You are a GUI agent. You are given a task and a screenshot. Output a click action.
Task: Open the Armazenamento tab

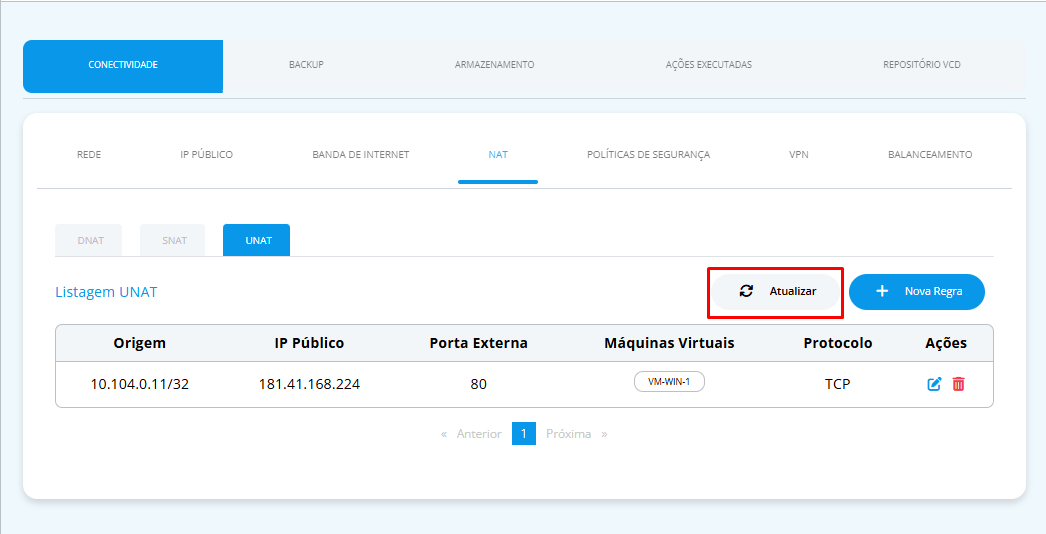(494, 65)
